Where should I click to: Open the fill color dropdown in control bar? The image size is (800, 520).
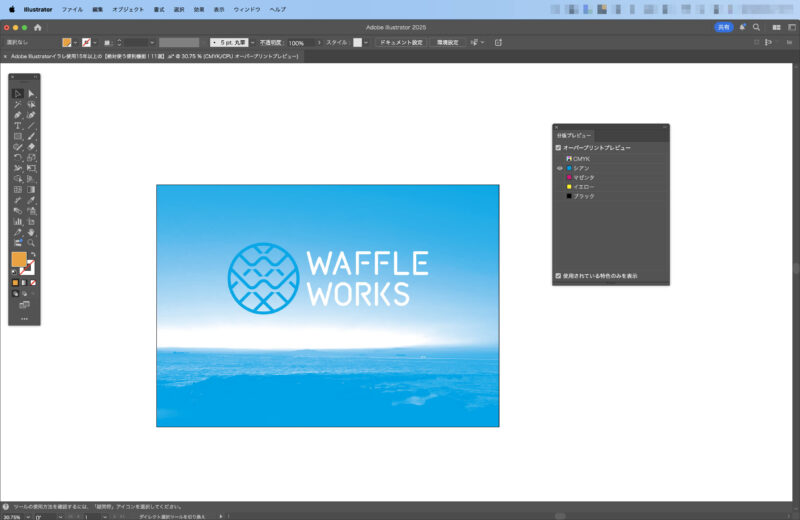coord(76,43)
